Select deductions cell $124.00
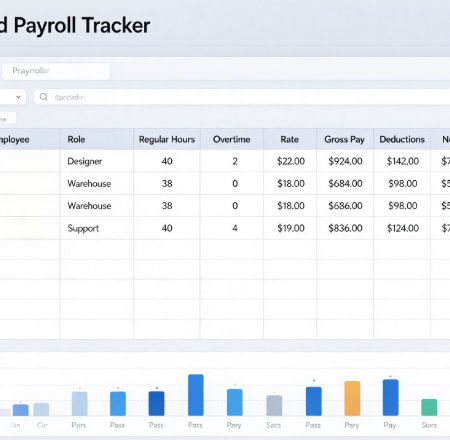Screen dimensions: 450x440 tap(402, 228)
